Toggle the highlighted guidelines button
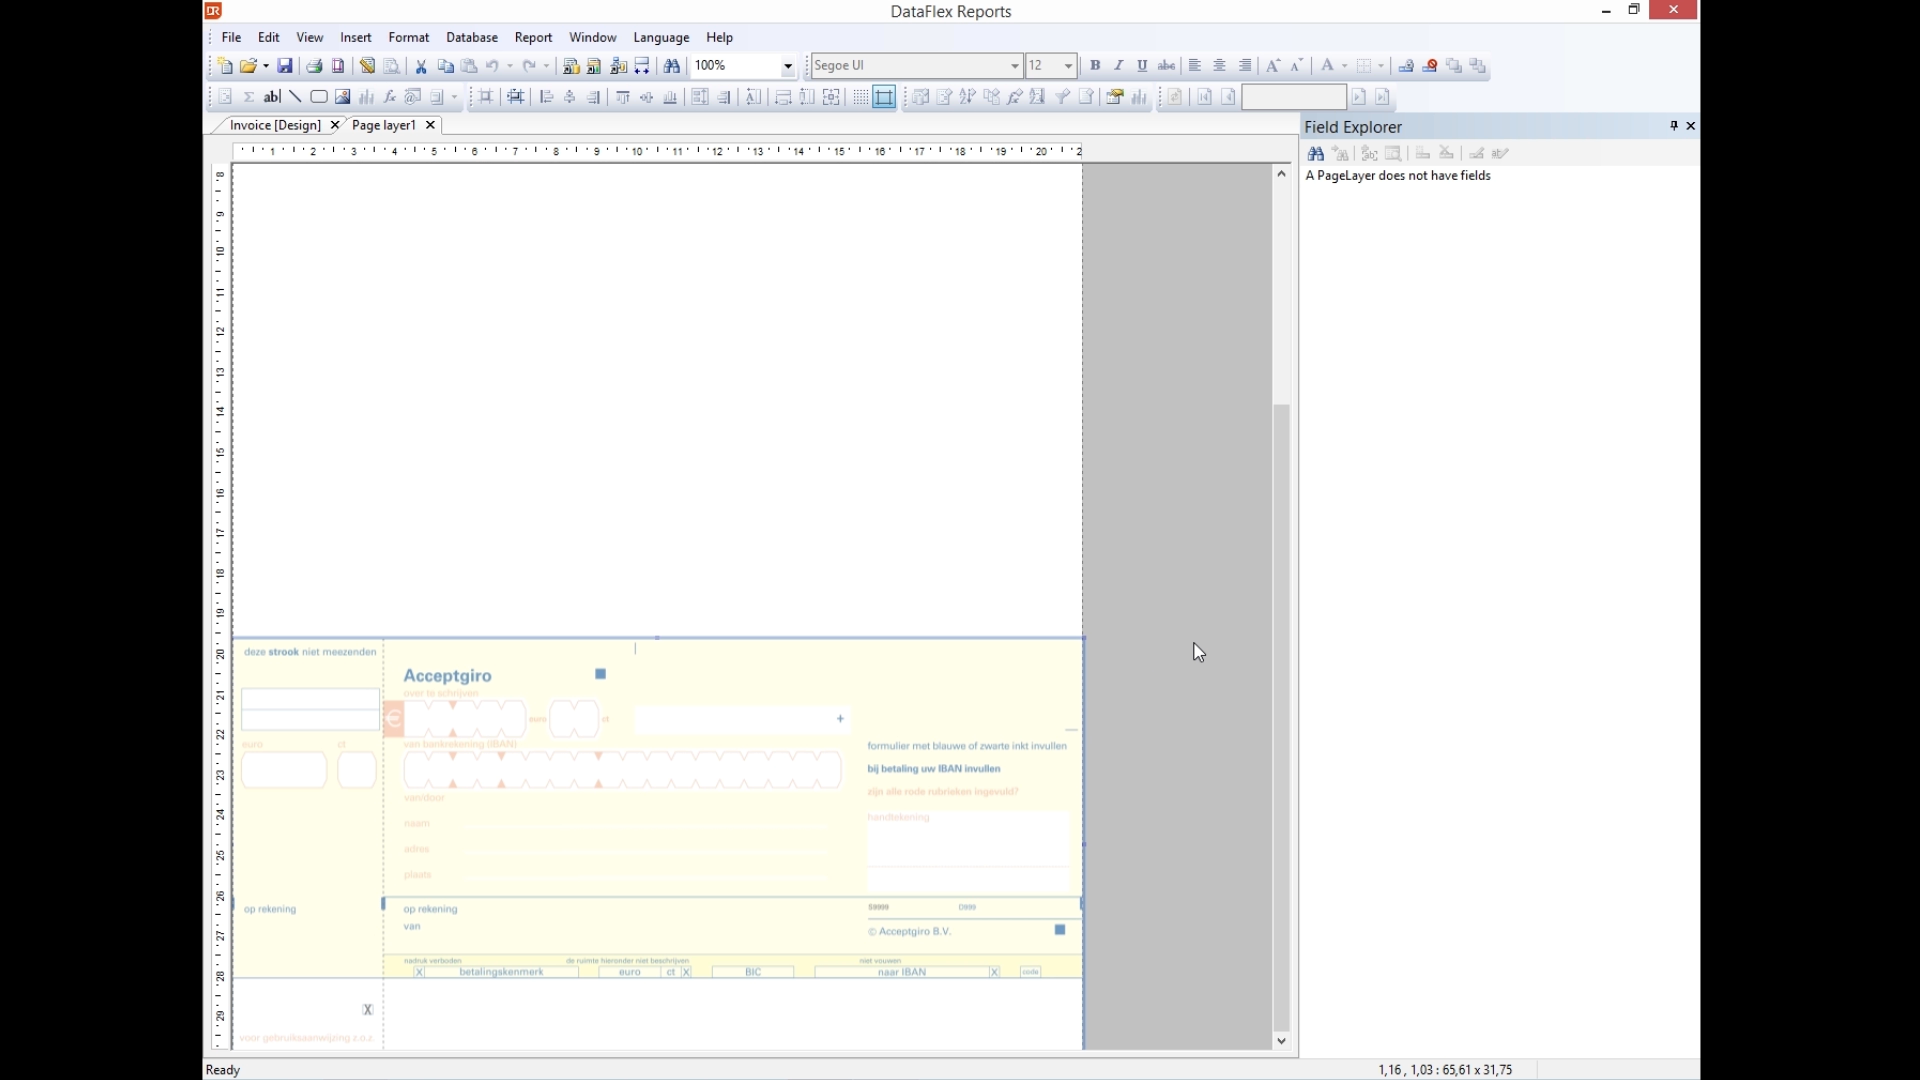This screenshot has height=1080, width=1920. coord(884,97)
